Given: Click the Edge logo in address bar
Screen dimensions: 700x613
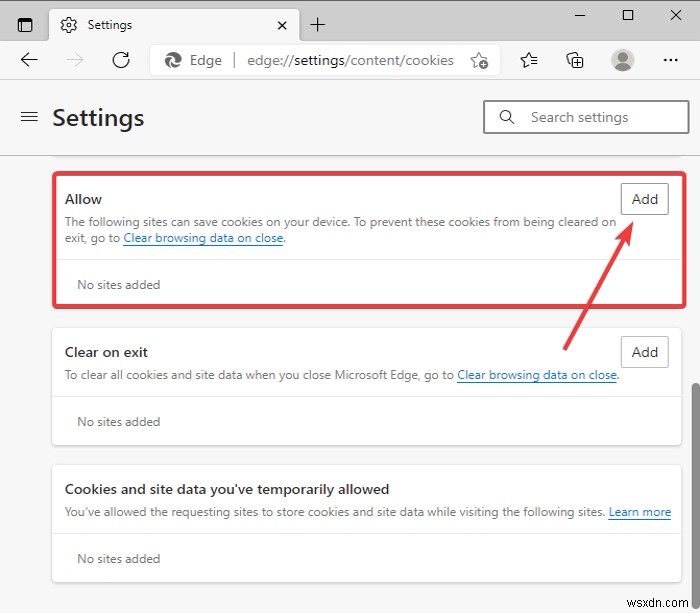Looking at the screenshot, I should [x=173, y=60].
